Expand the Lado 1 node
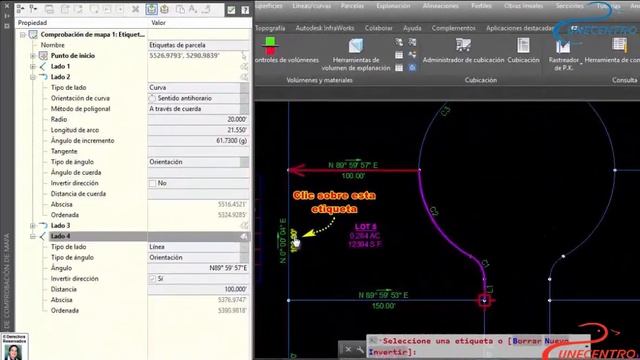The height and width of the screenshot is (360, 640). pos(33,66)
